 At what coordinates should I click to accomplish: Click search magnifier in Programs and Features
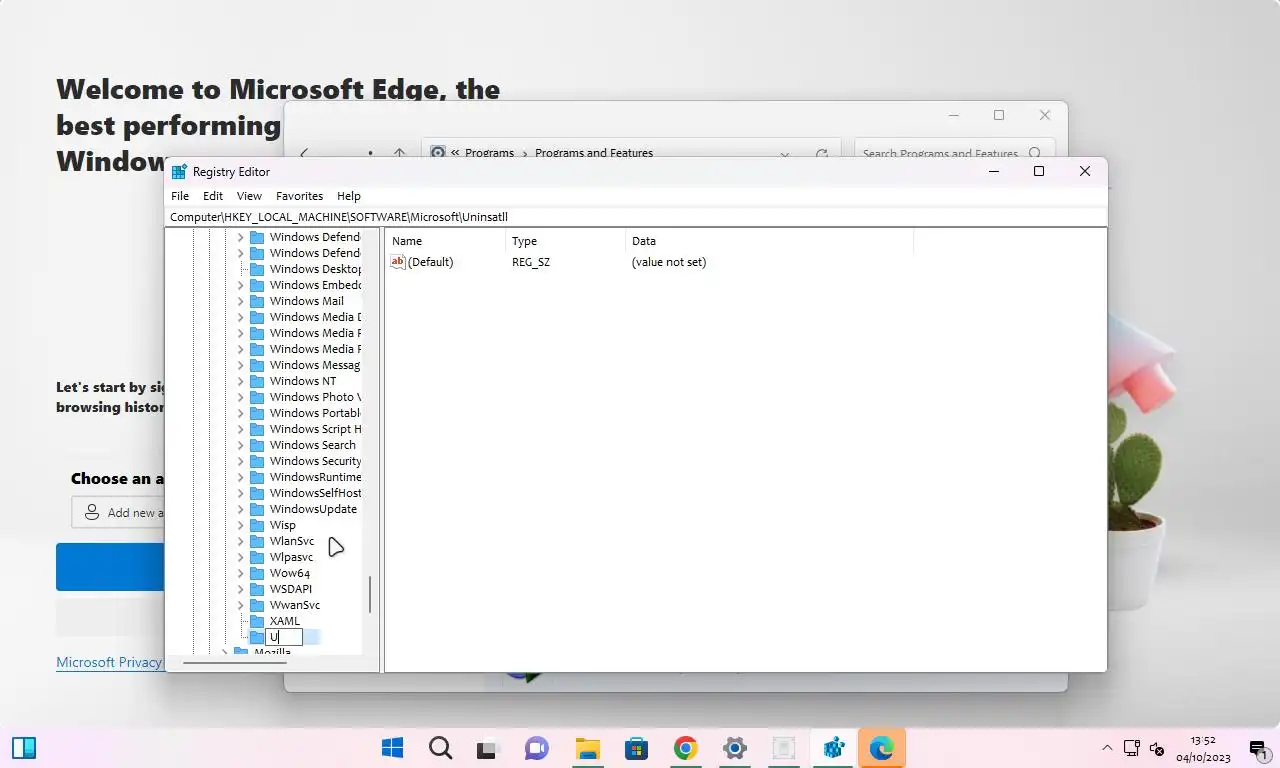point(1035,154)
